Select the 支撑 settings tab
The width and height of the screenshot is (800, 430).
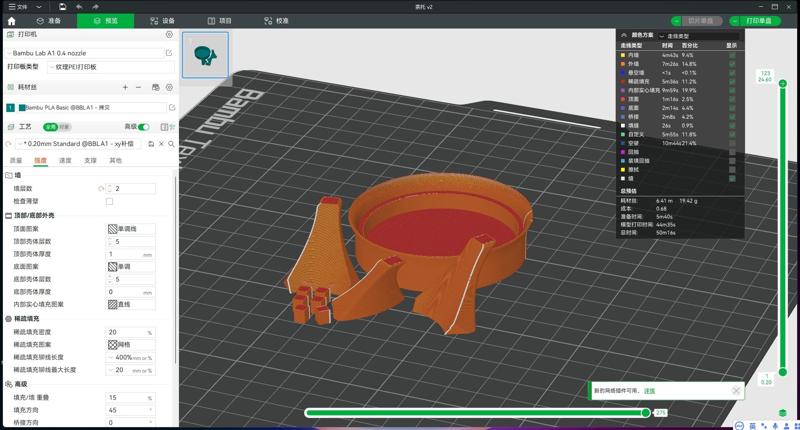pos(91,160)
